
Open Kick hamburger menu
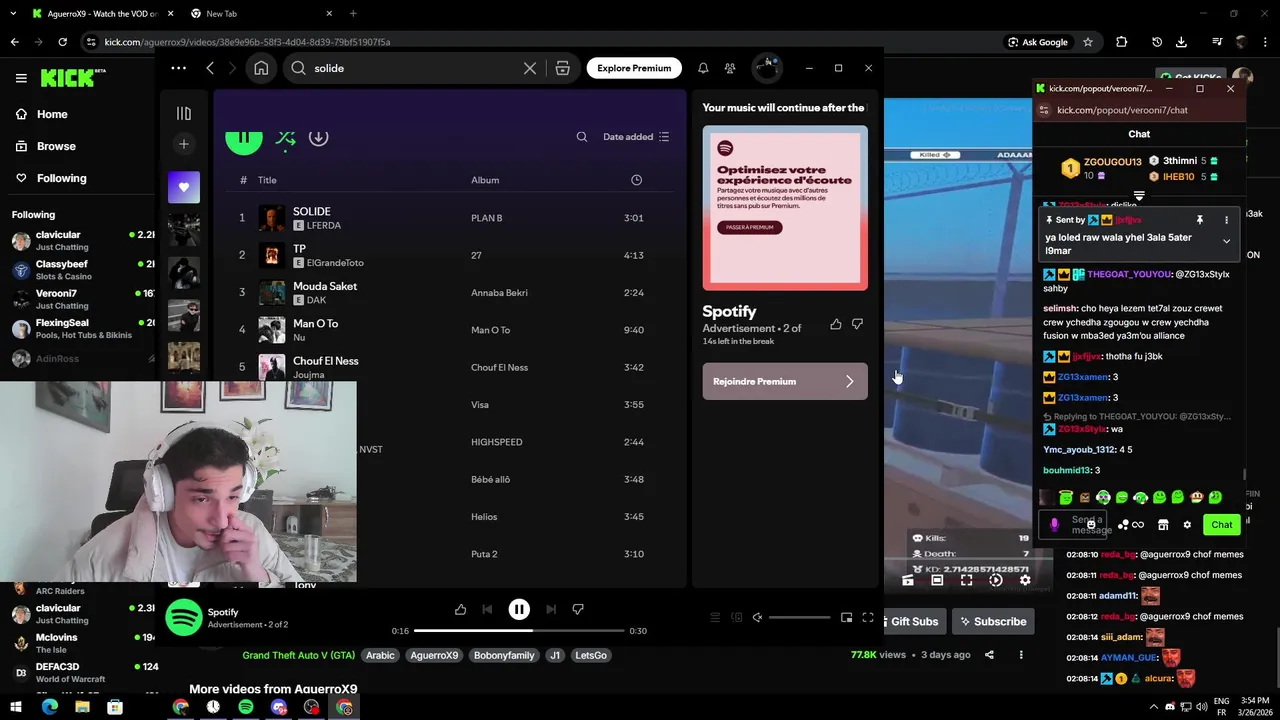(x=21, y=78)
